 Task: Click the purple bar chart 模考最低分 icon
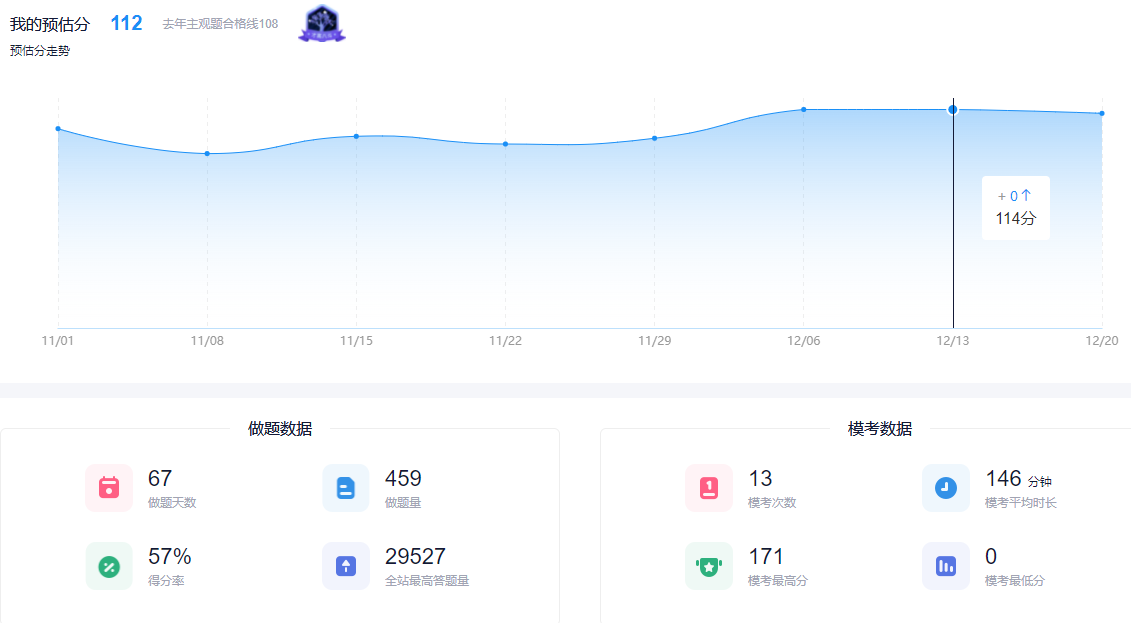946,566
